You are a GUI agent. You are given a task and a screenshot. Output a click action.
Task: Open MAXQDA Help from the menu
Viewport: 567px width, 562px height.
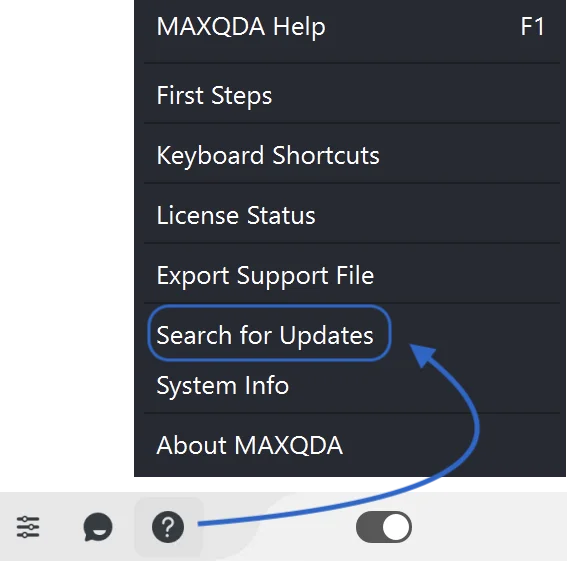tap(350, 27)
